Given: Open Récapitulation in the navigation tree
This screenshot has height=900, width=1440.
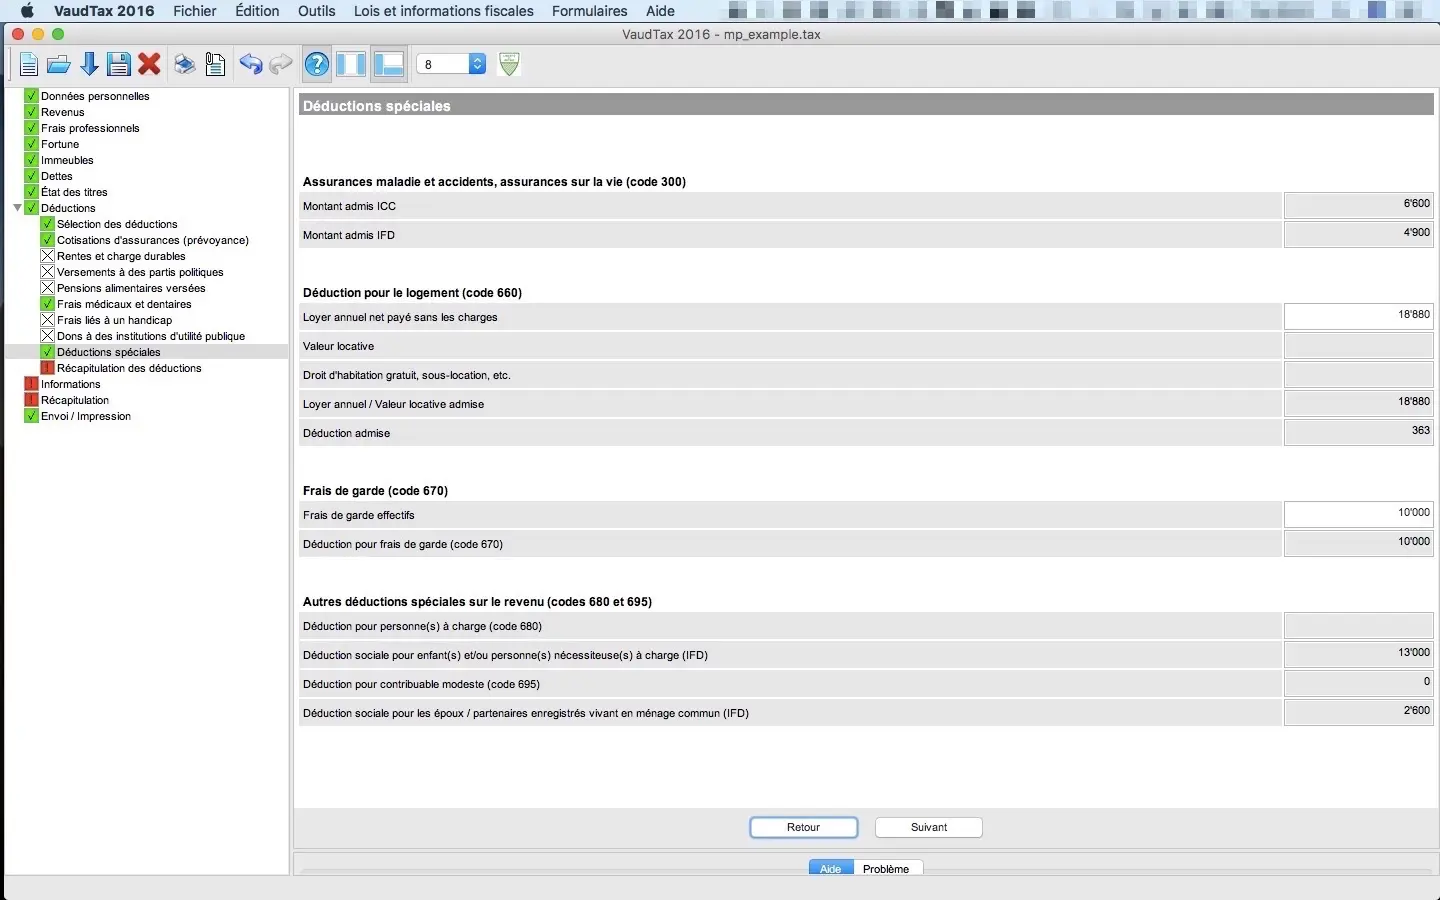Looking at the screenshot, I should click(x=75, y=400).
